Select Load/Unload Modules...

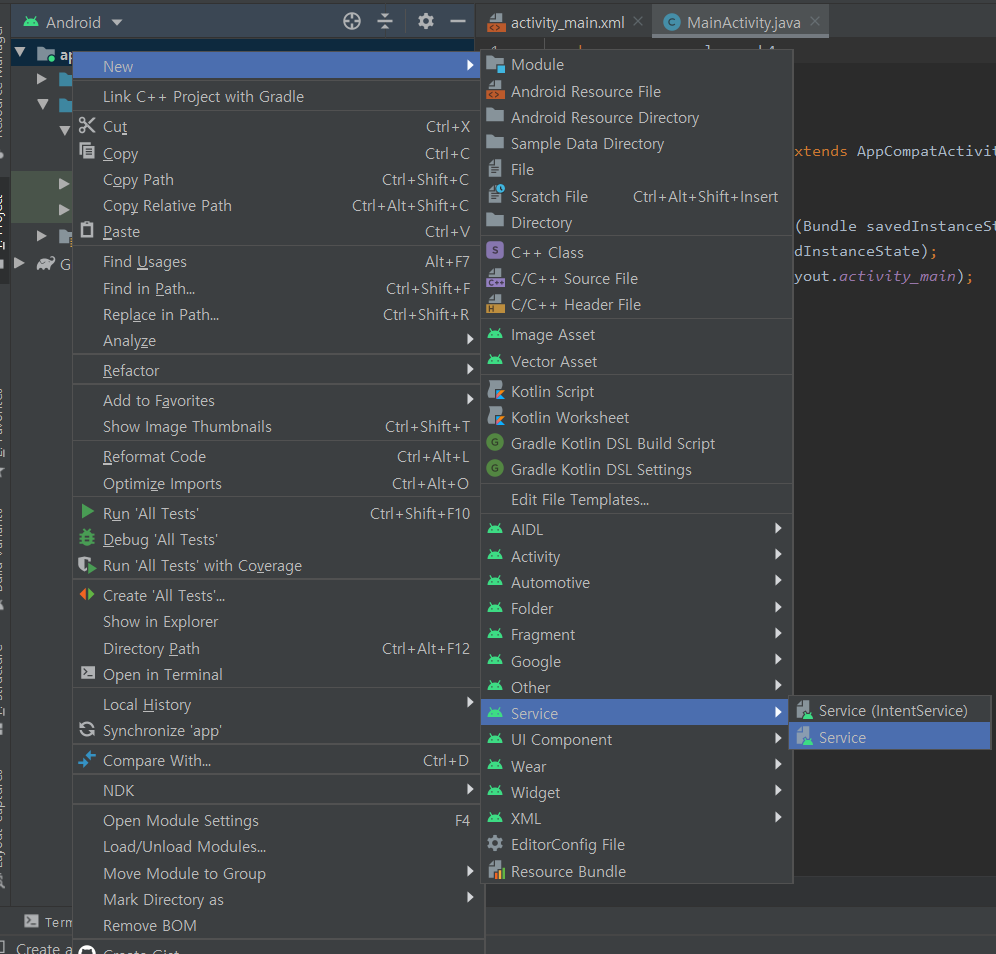[276, 847]
